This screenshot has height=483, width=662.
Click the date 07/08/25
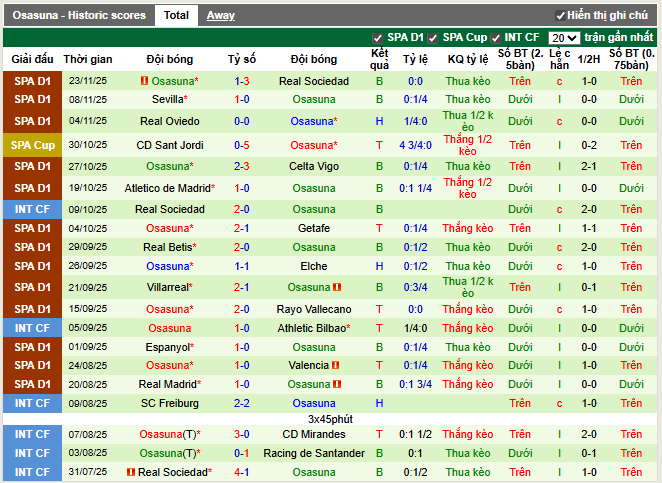(88, 434)
